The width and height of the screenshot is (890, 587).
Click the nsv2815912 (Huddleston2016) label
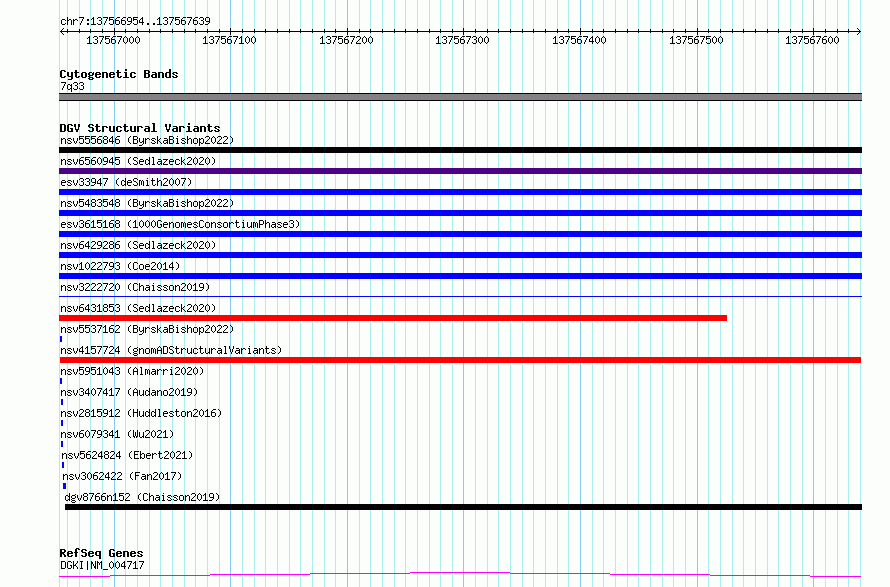pyautogui.click(x=141, y=413)
